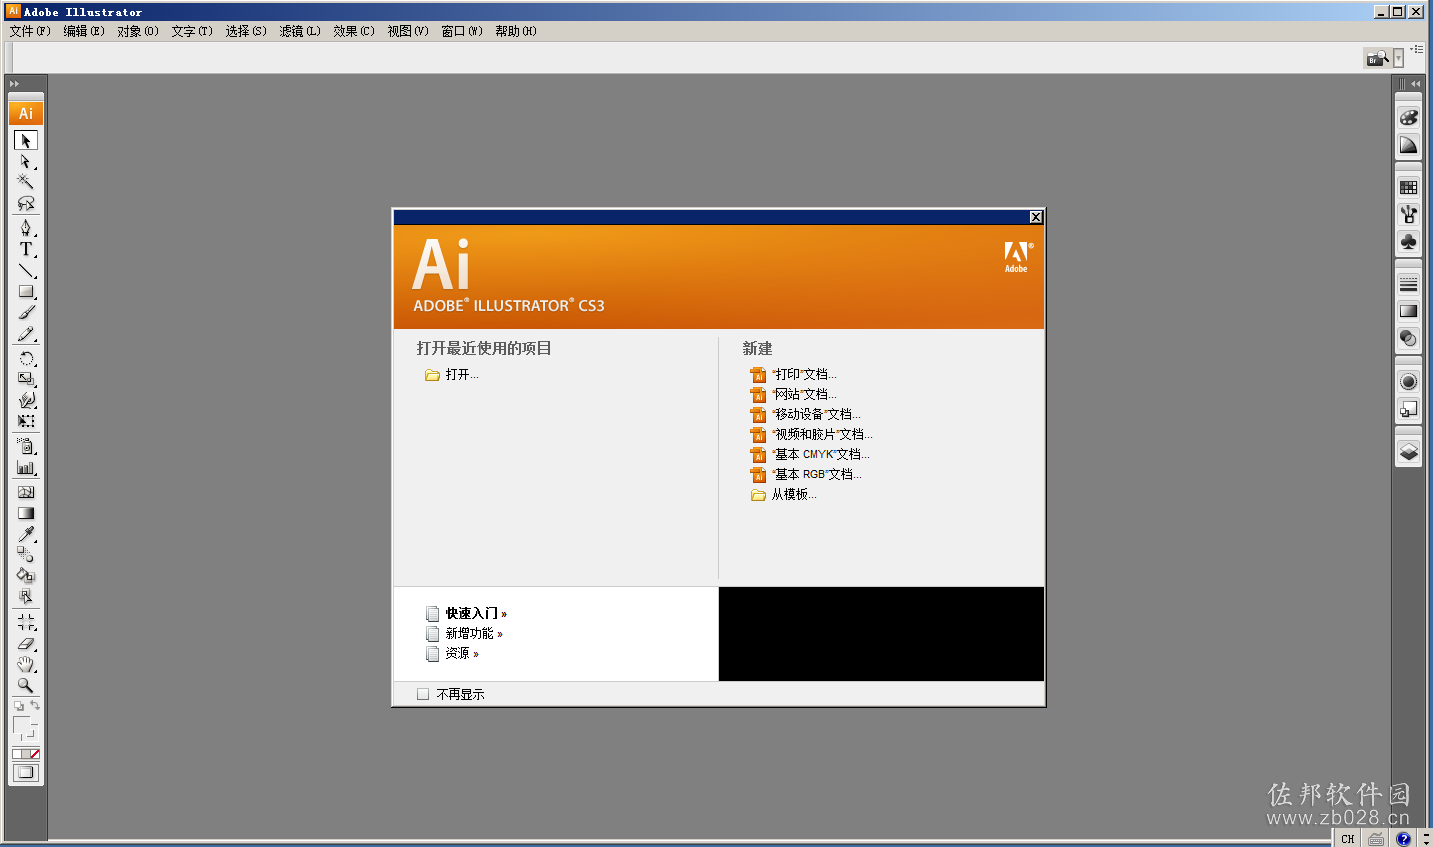The image size is (1433, 847).
Task: Open the 对象(O) menu
Action: tap(138, 31)
